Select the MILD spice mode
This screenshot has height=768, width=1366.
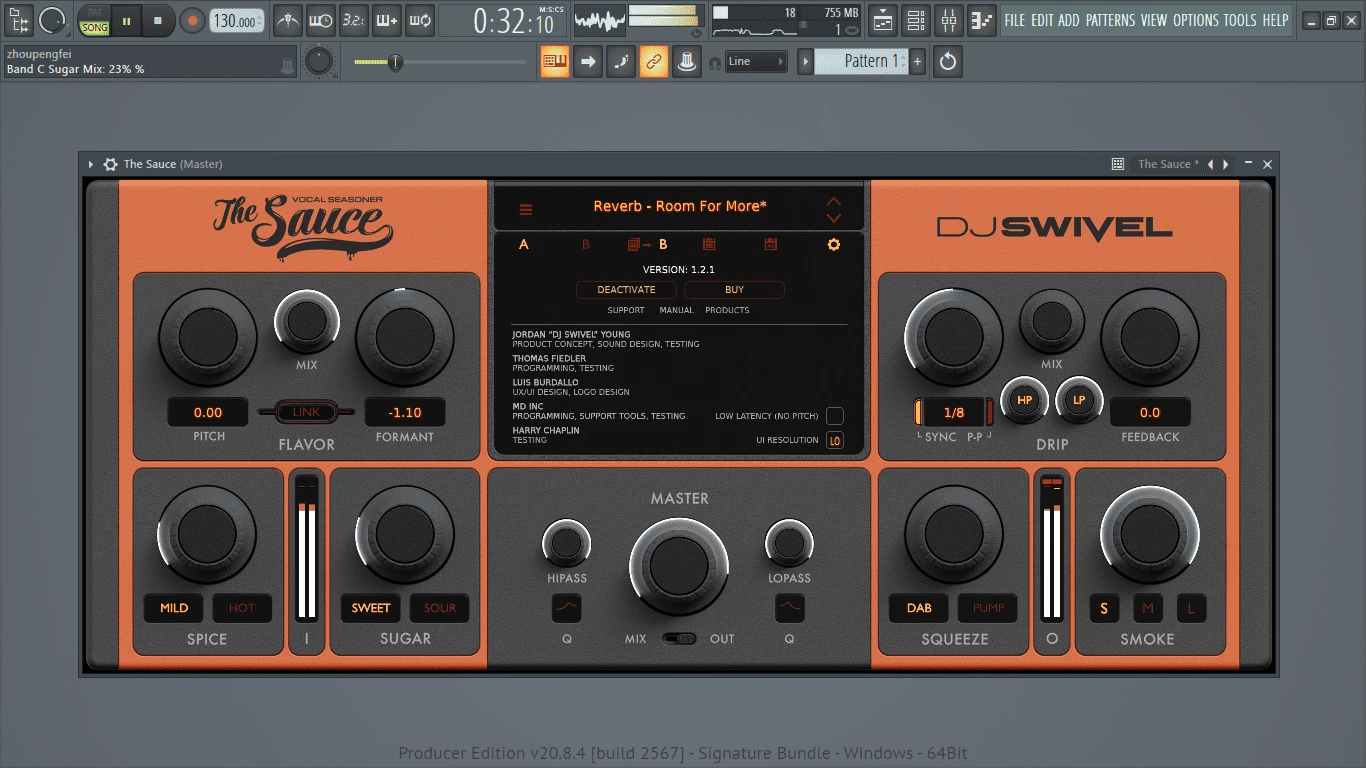(174, 608)
